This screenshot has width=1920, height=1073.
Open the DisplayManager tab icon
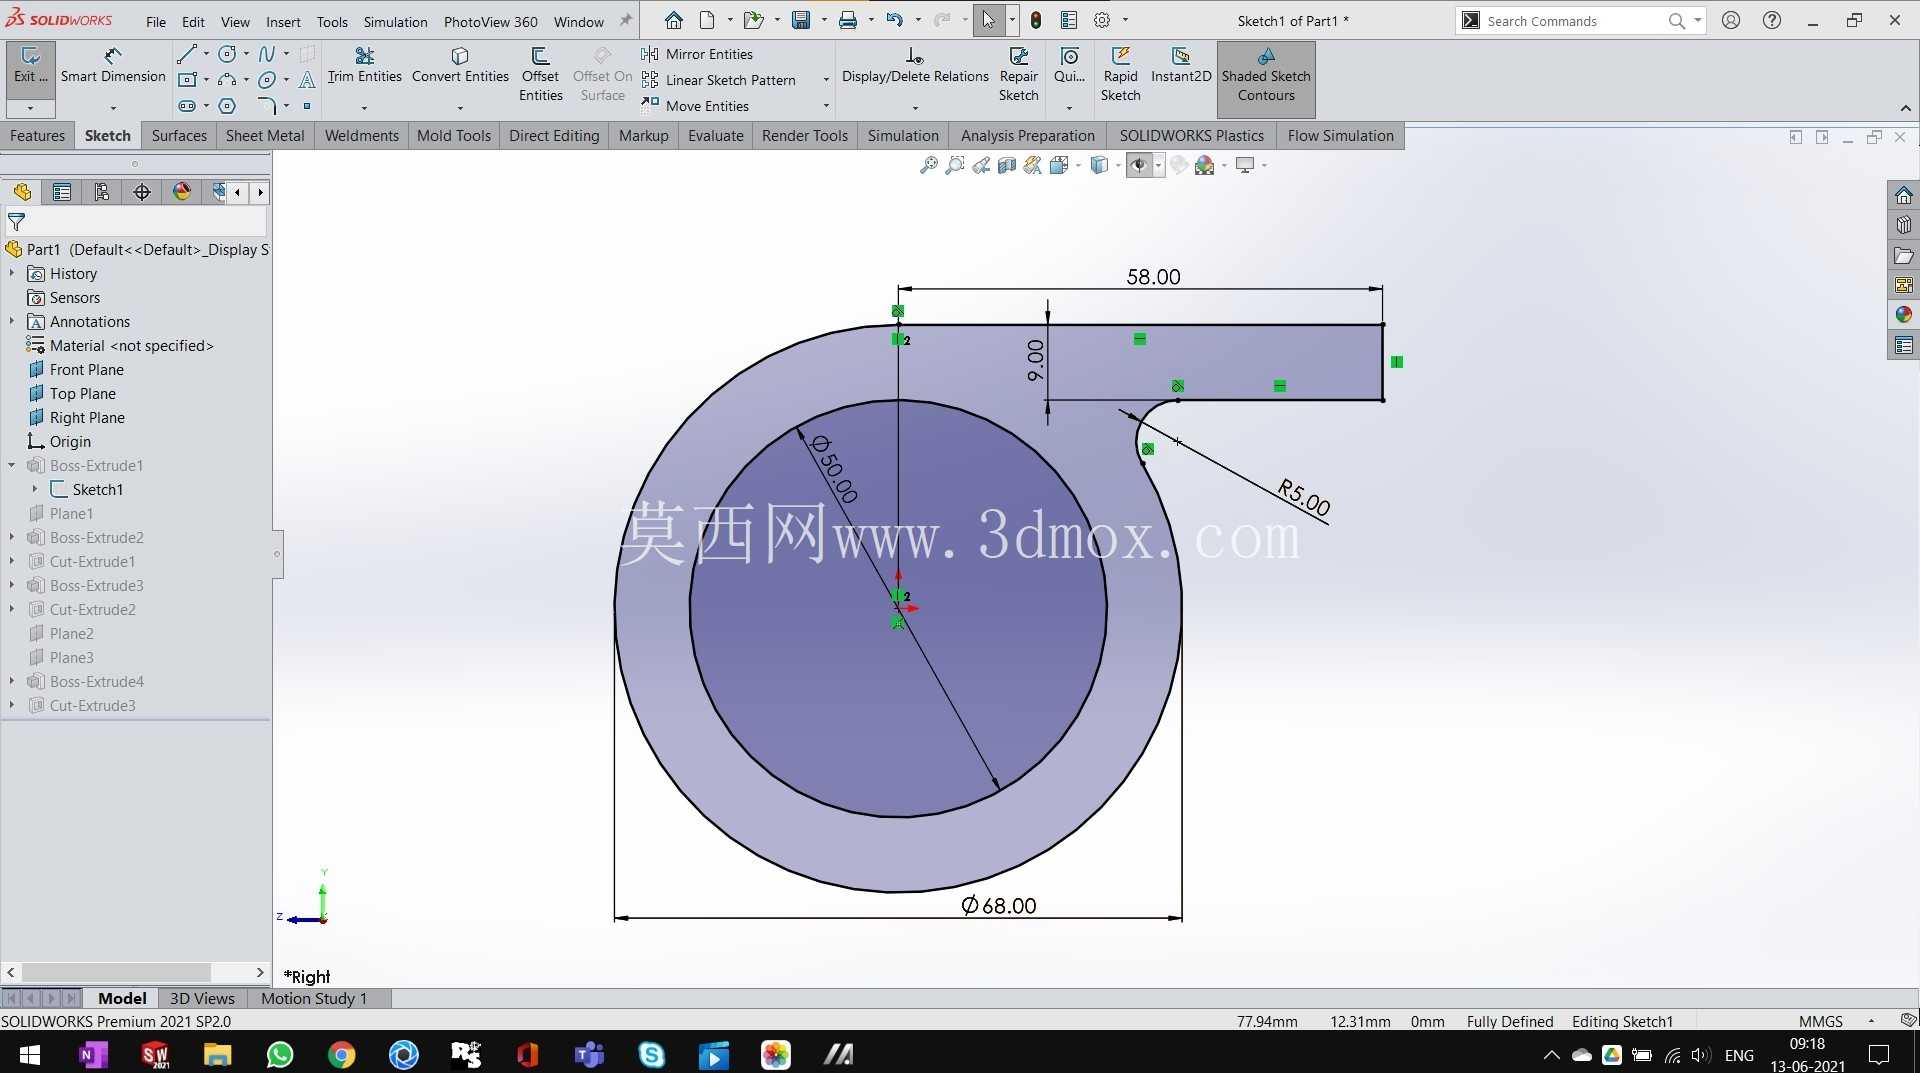point(182,192)
